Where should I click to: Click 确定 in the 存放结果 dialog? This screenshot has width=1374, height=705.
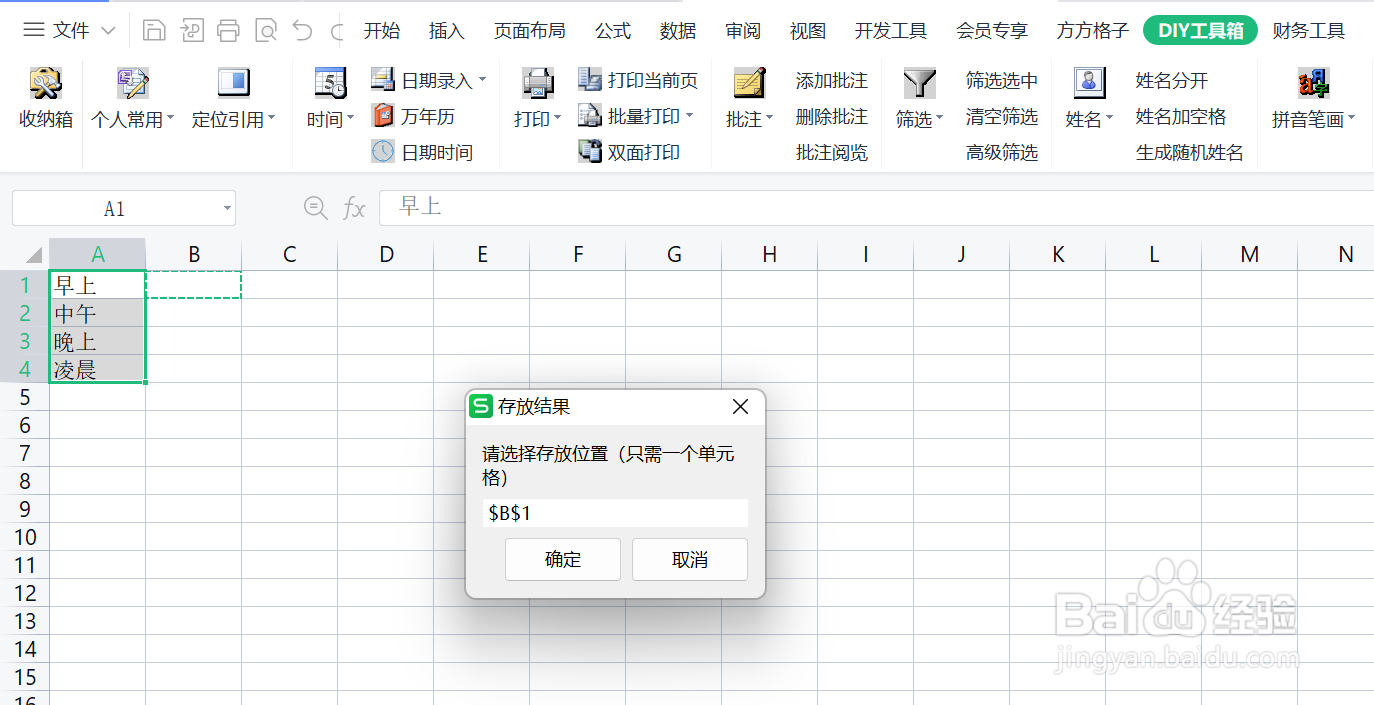click(563, 559)
